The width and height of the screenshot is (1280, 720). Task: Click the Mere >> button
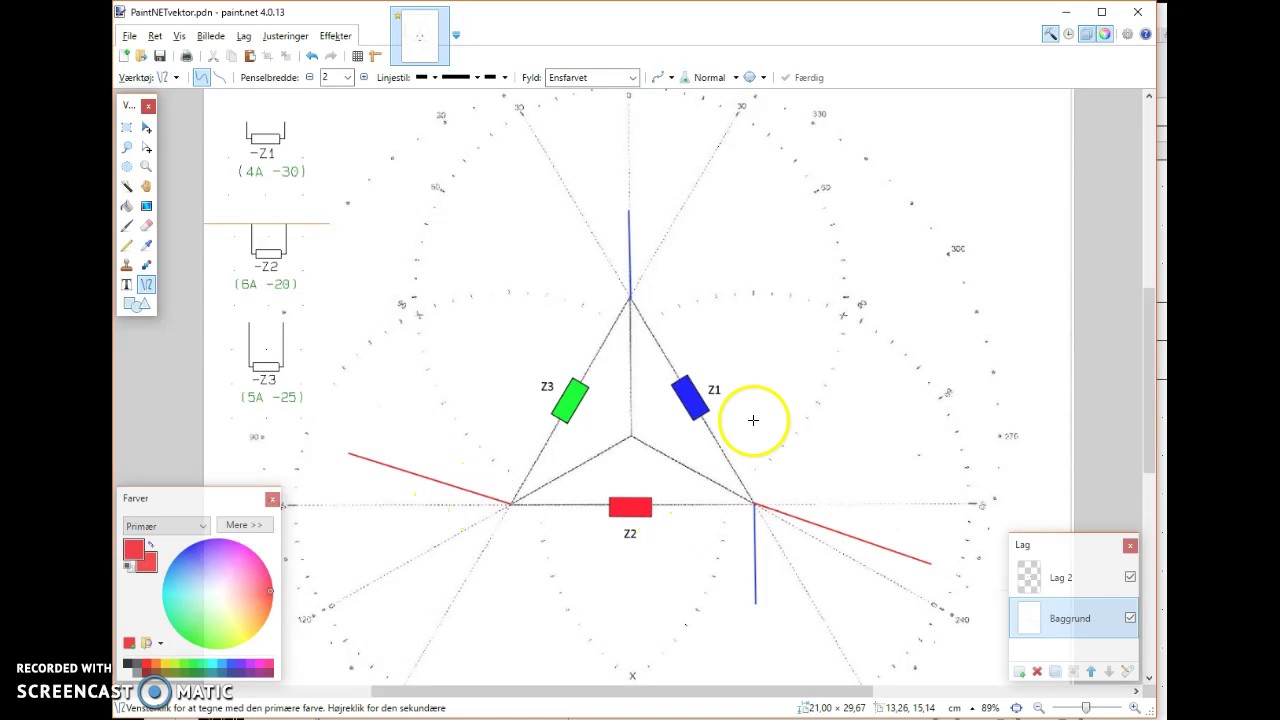(244, 525)
